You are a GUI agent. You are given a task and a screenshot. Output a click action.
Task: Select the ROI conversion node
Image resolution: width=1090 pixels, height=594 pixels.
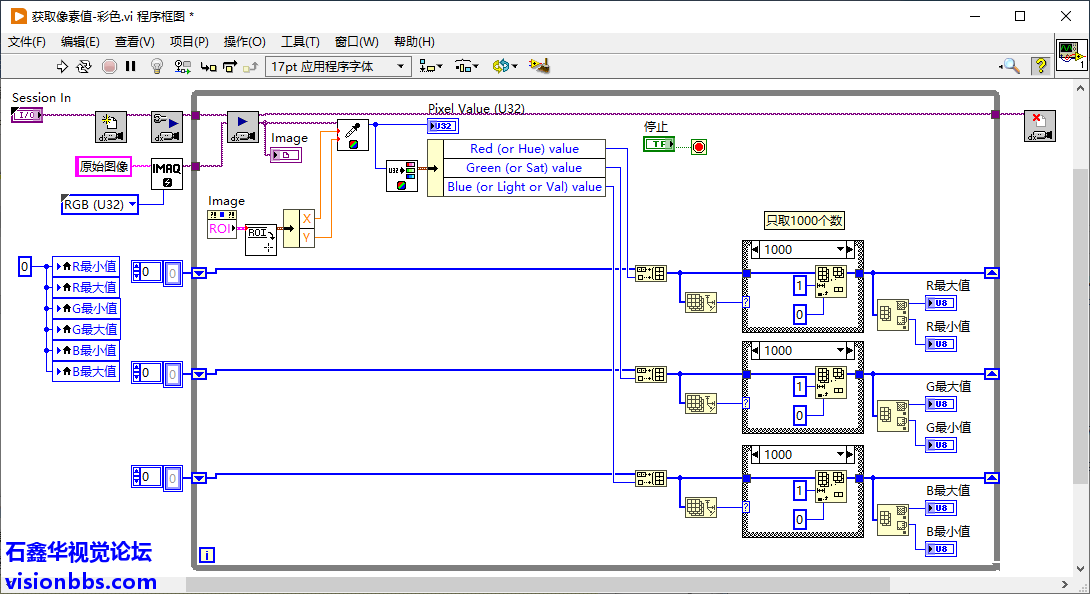pos(261,239)
